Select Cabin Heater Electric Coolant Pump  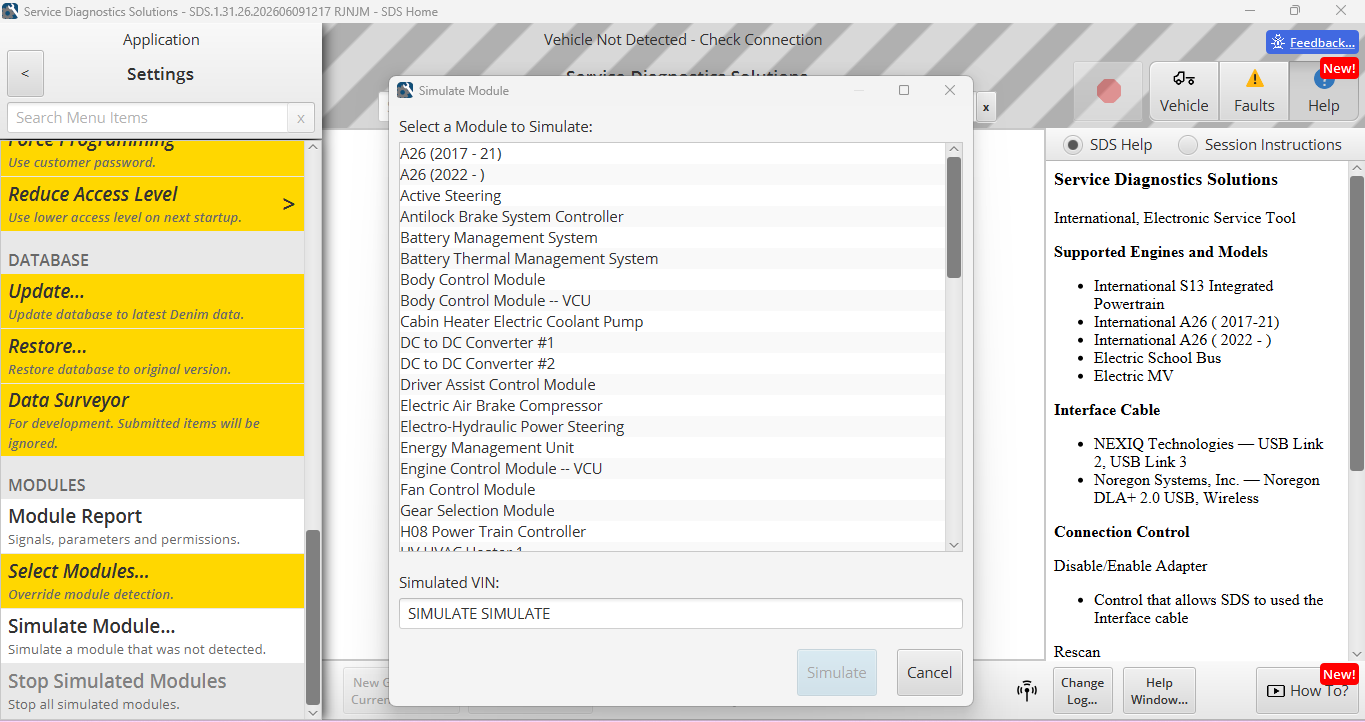(x=672, y=322)
